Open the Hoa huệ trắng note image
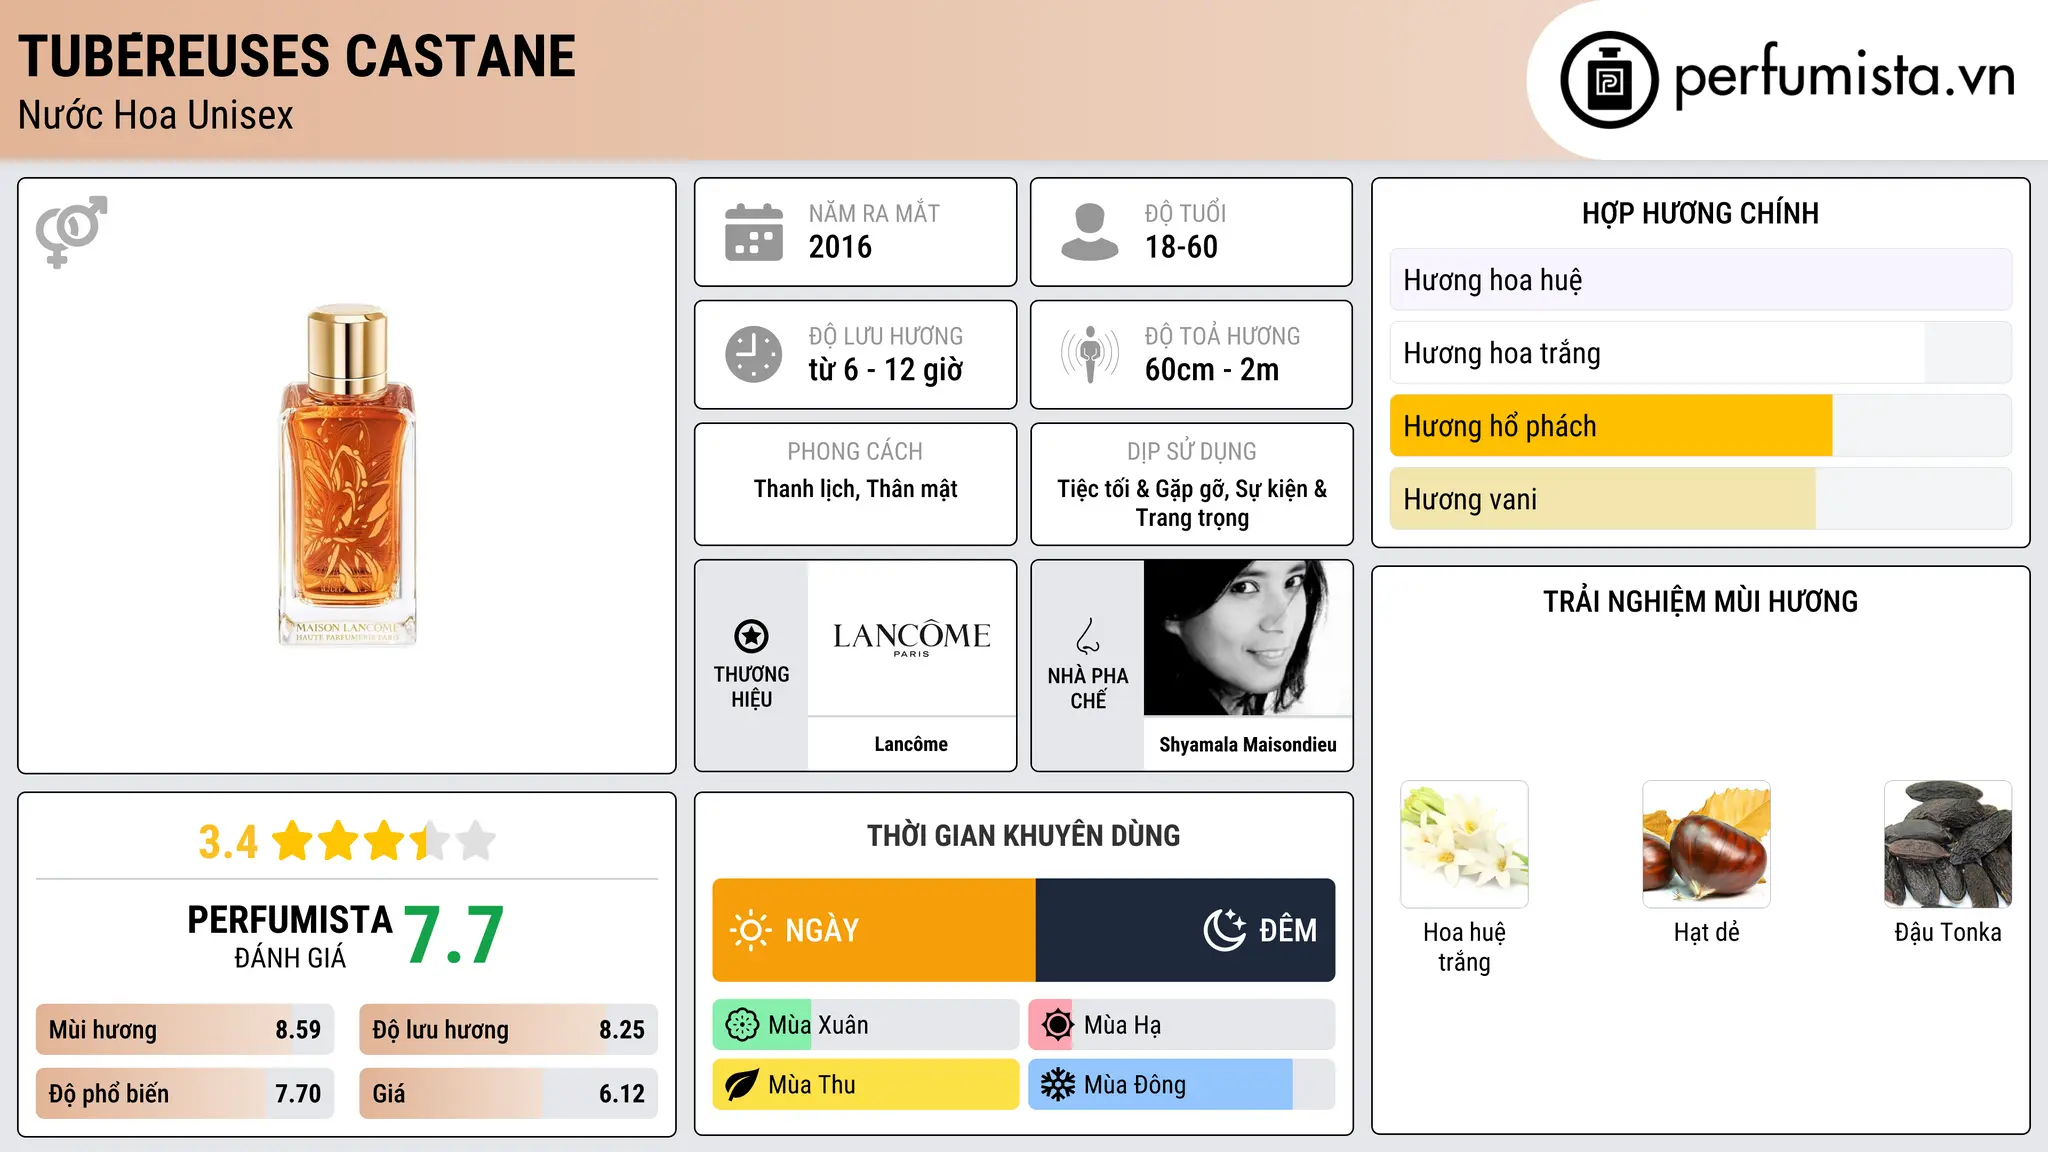 tap(1465, 844)
